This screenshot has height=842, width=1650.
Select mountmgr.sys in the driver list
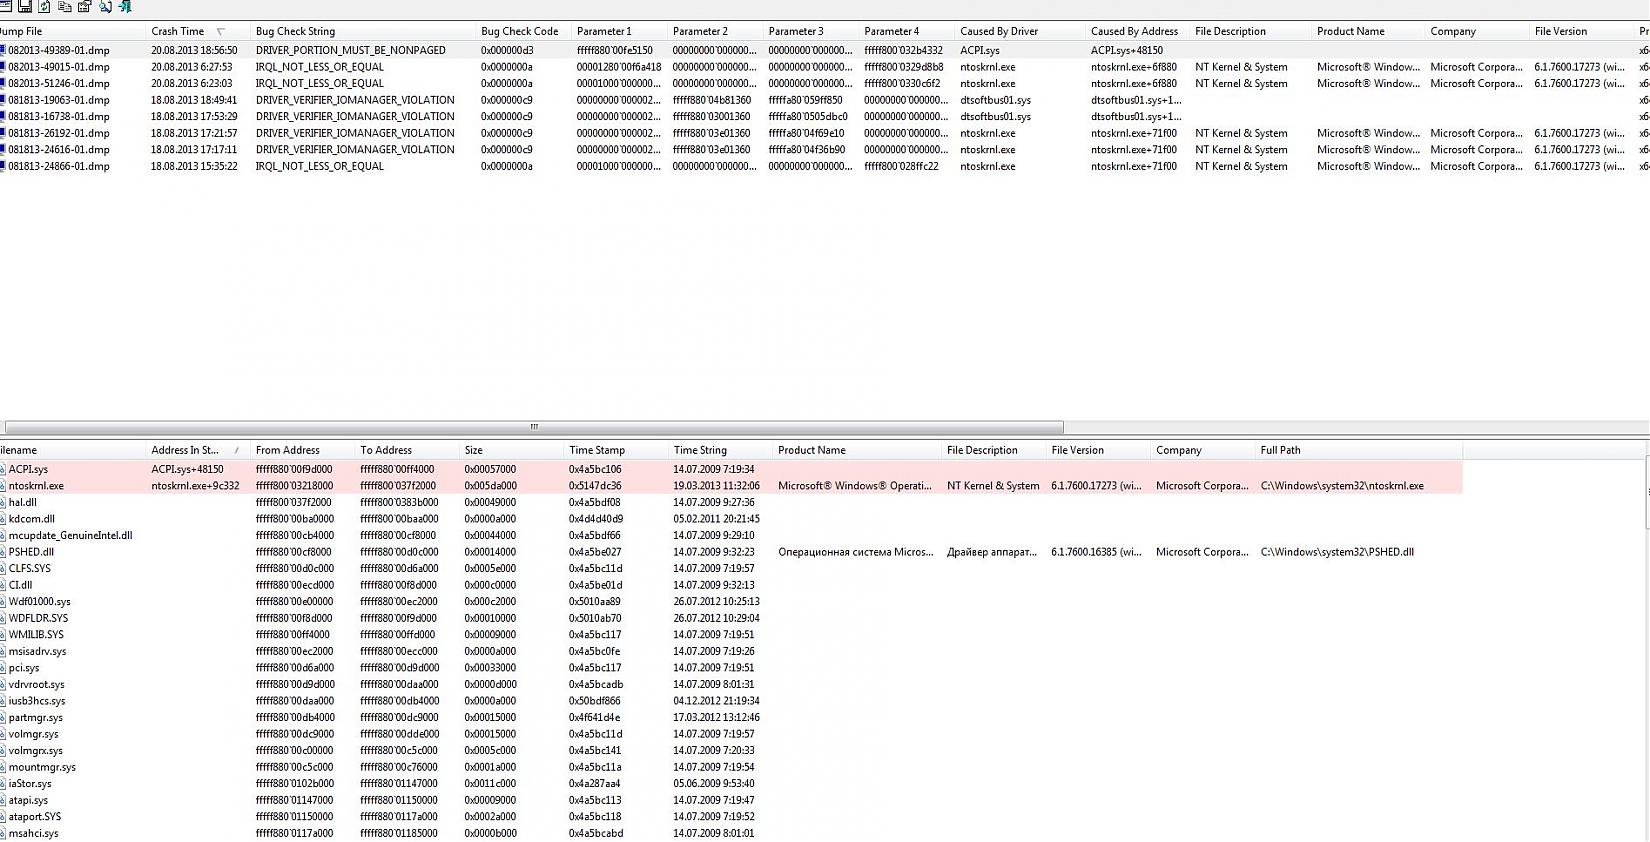tap(42, 767)
